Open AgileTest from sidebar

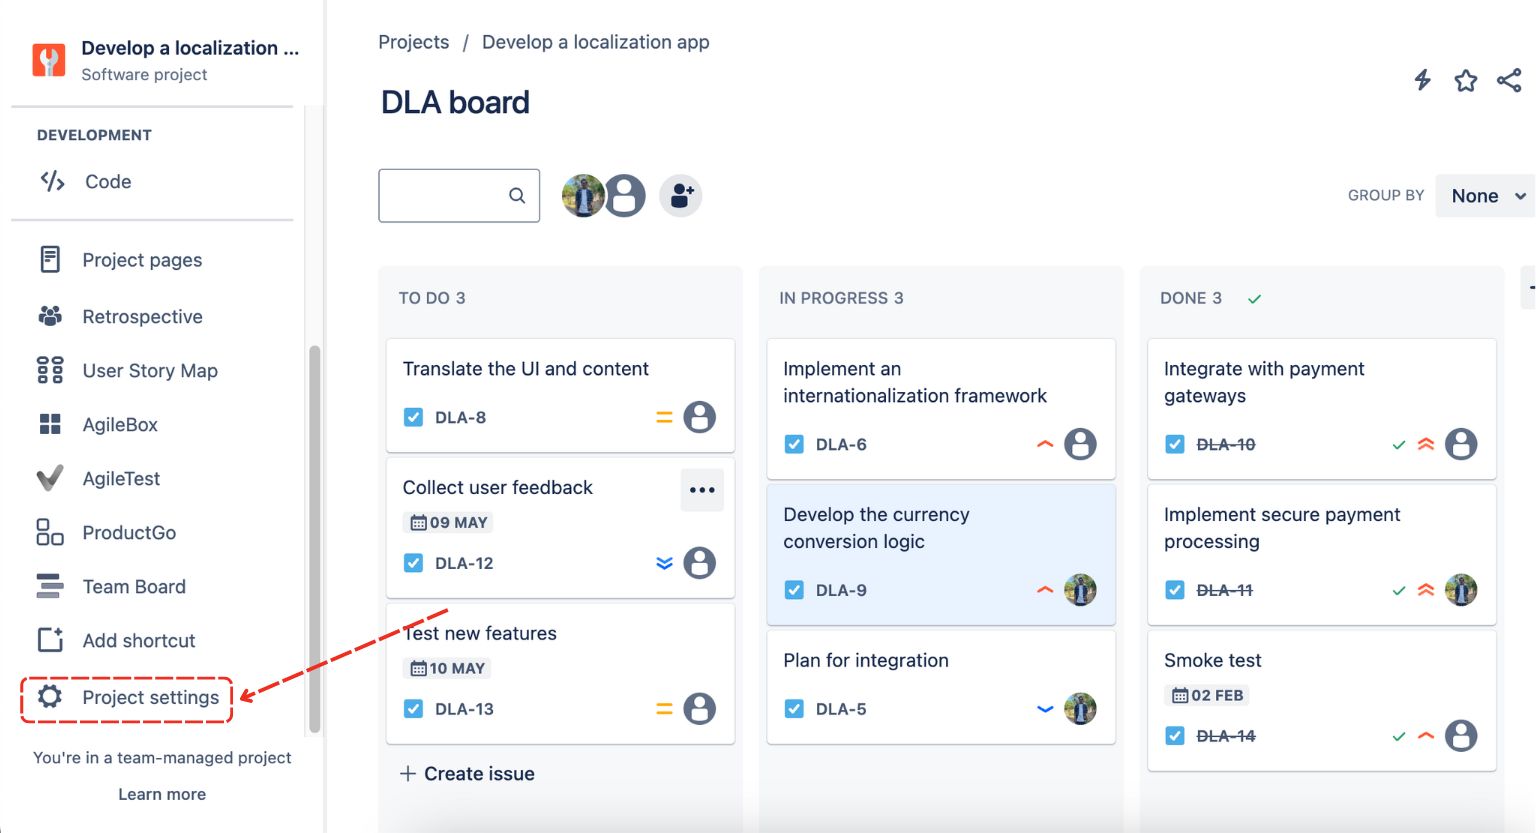click(x=121, y=479)
